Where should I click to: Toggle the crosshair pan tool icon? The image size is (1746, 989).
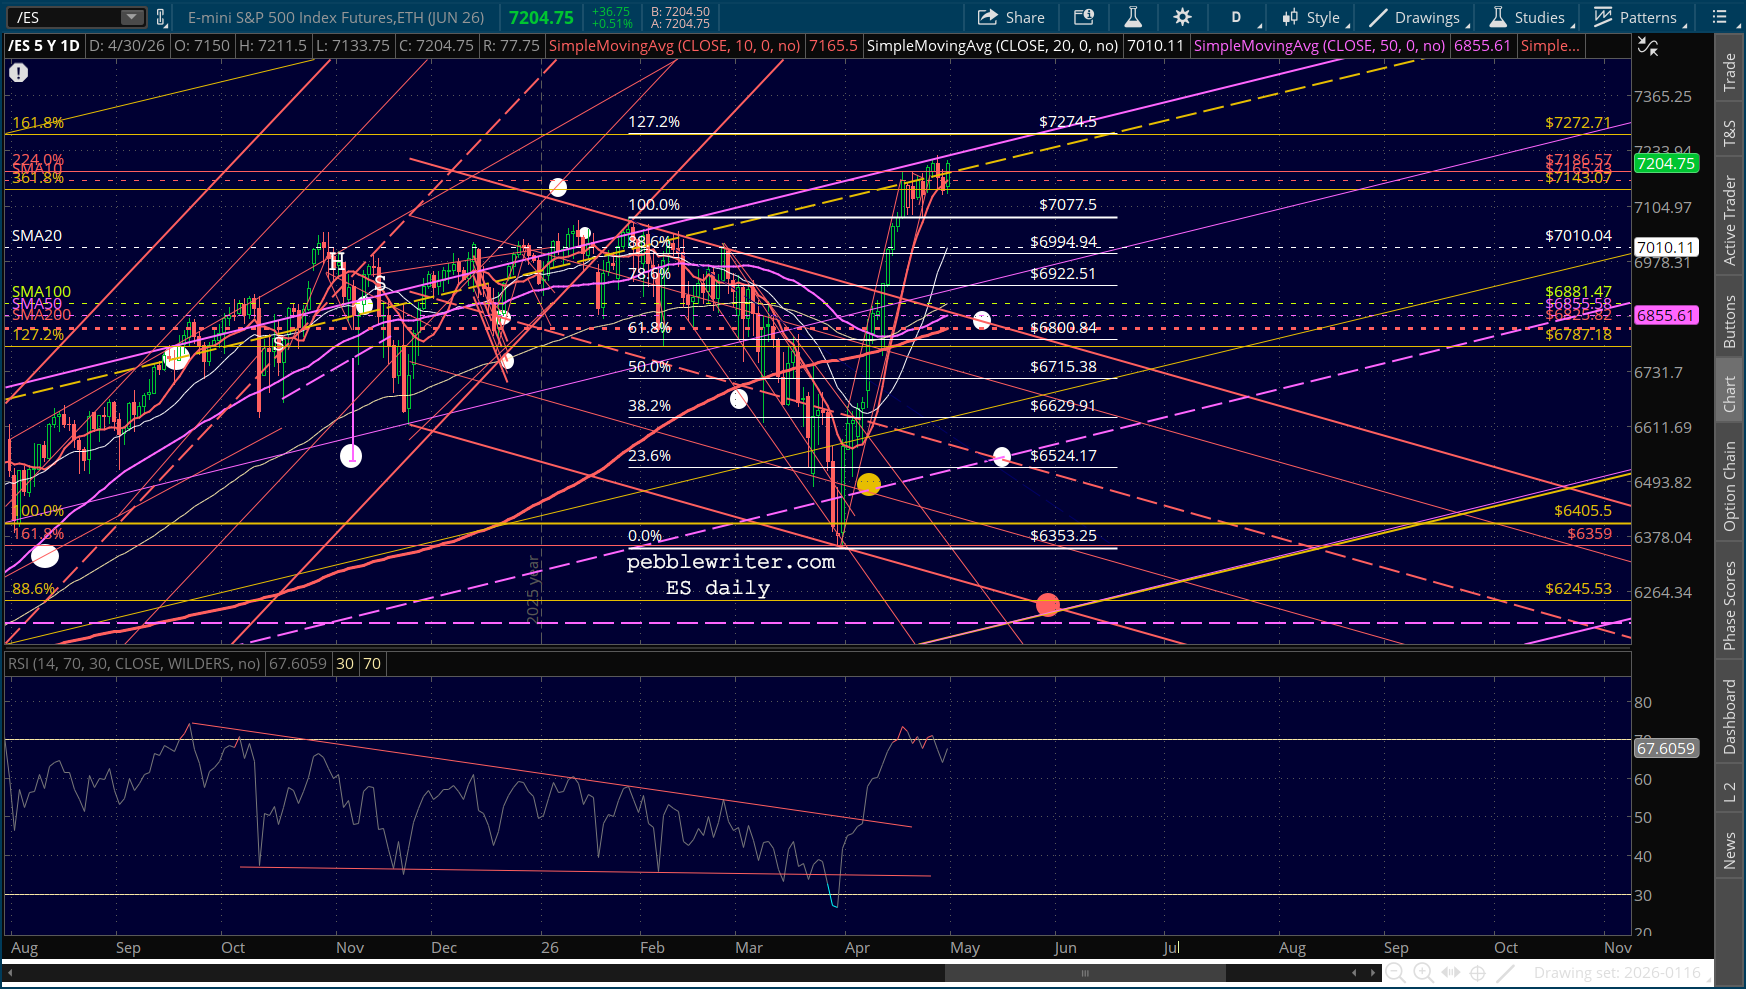click(1477, 973)
